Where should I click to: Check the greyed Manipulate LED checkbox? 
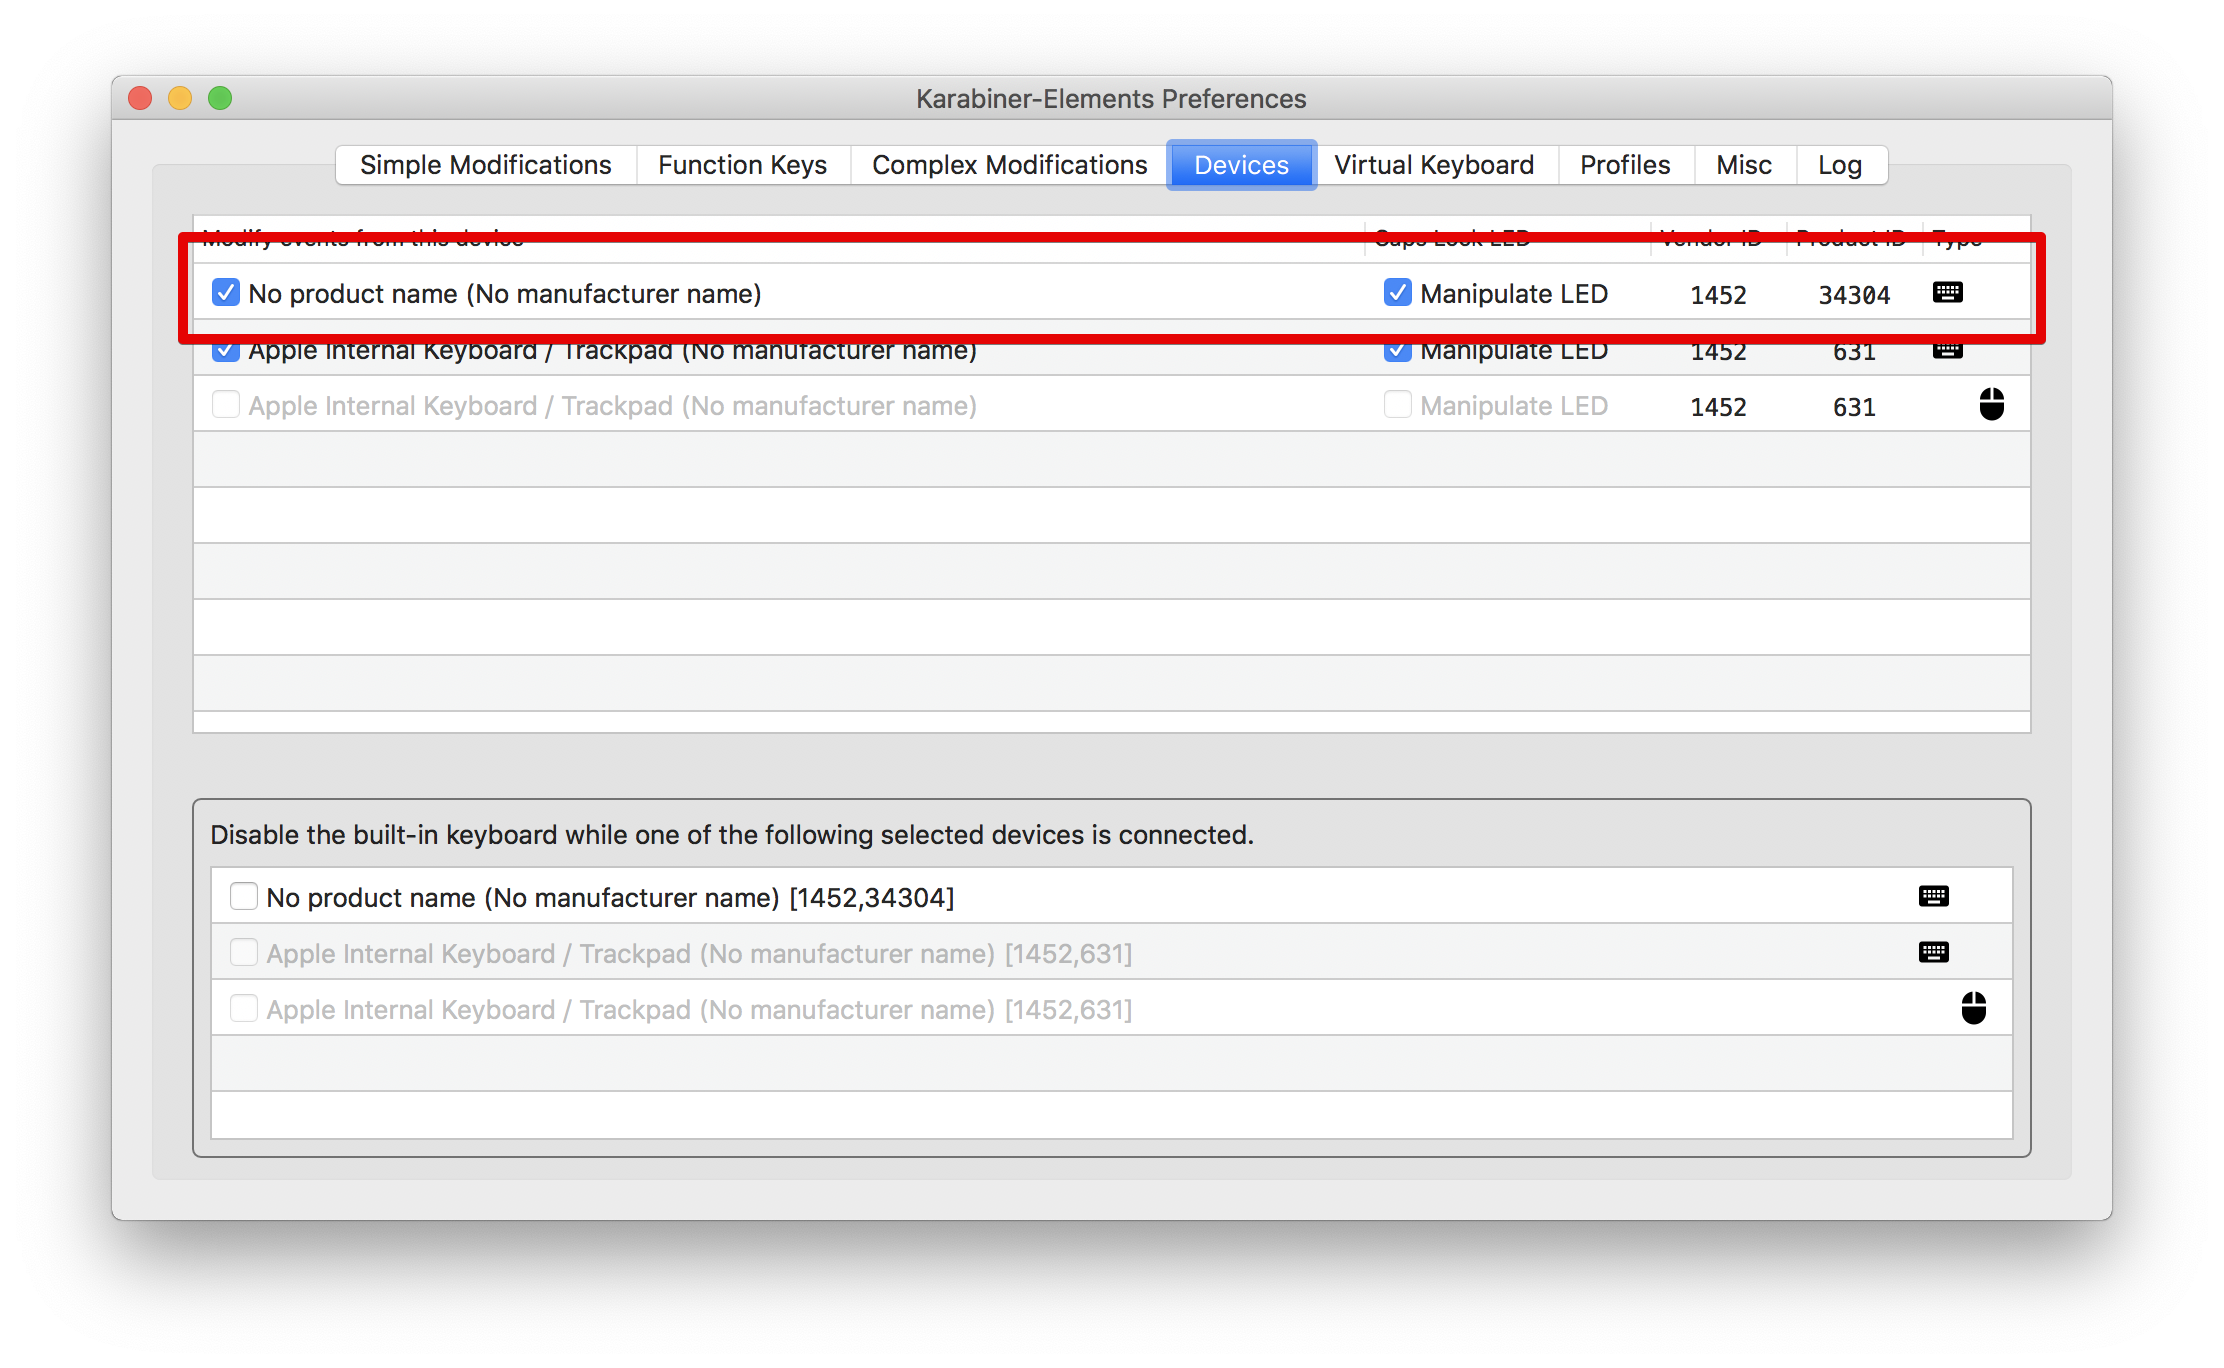pyautogui.click(x=1397, y=405)
